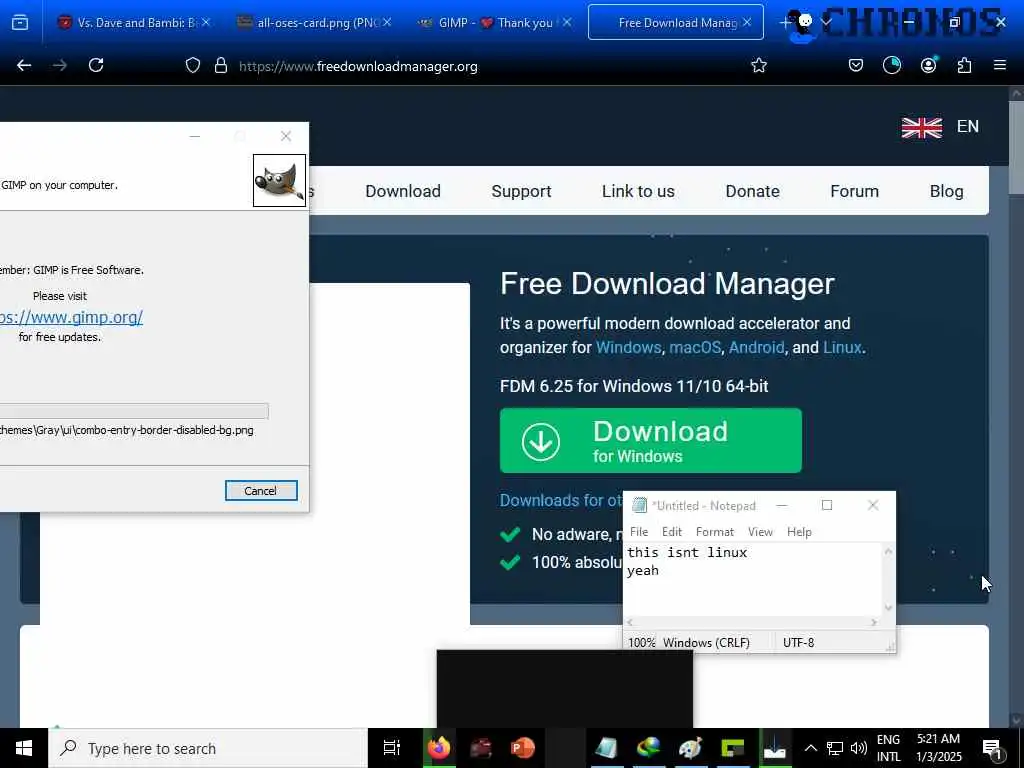1024x768 pixels.
Task: Open the tracking protection shield icon
Action: click(193, 65)
